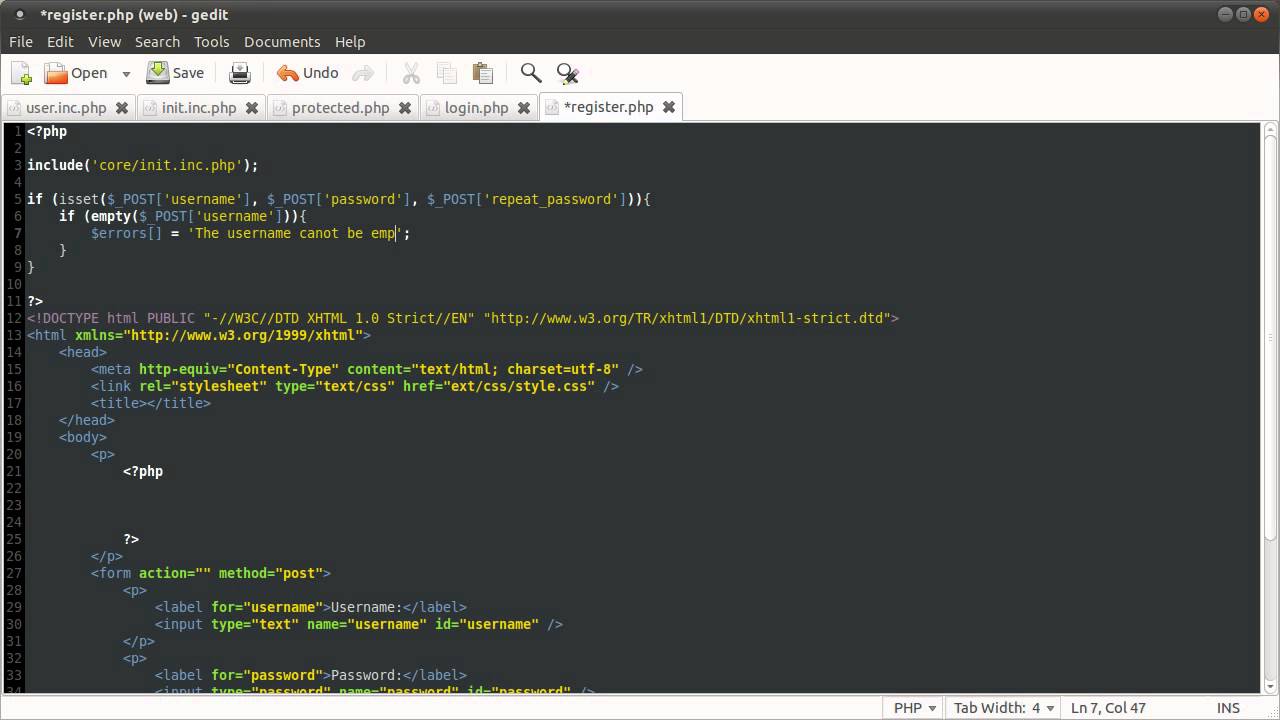The height and width of the screenshot is (720, 1280).
Task: Click the scrollbar down arrow
Action: tap(1270, 685)
